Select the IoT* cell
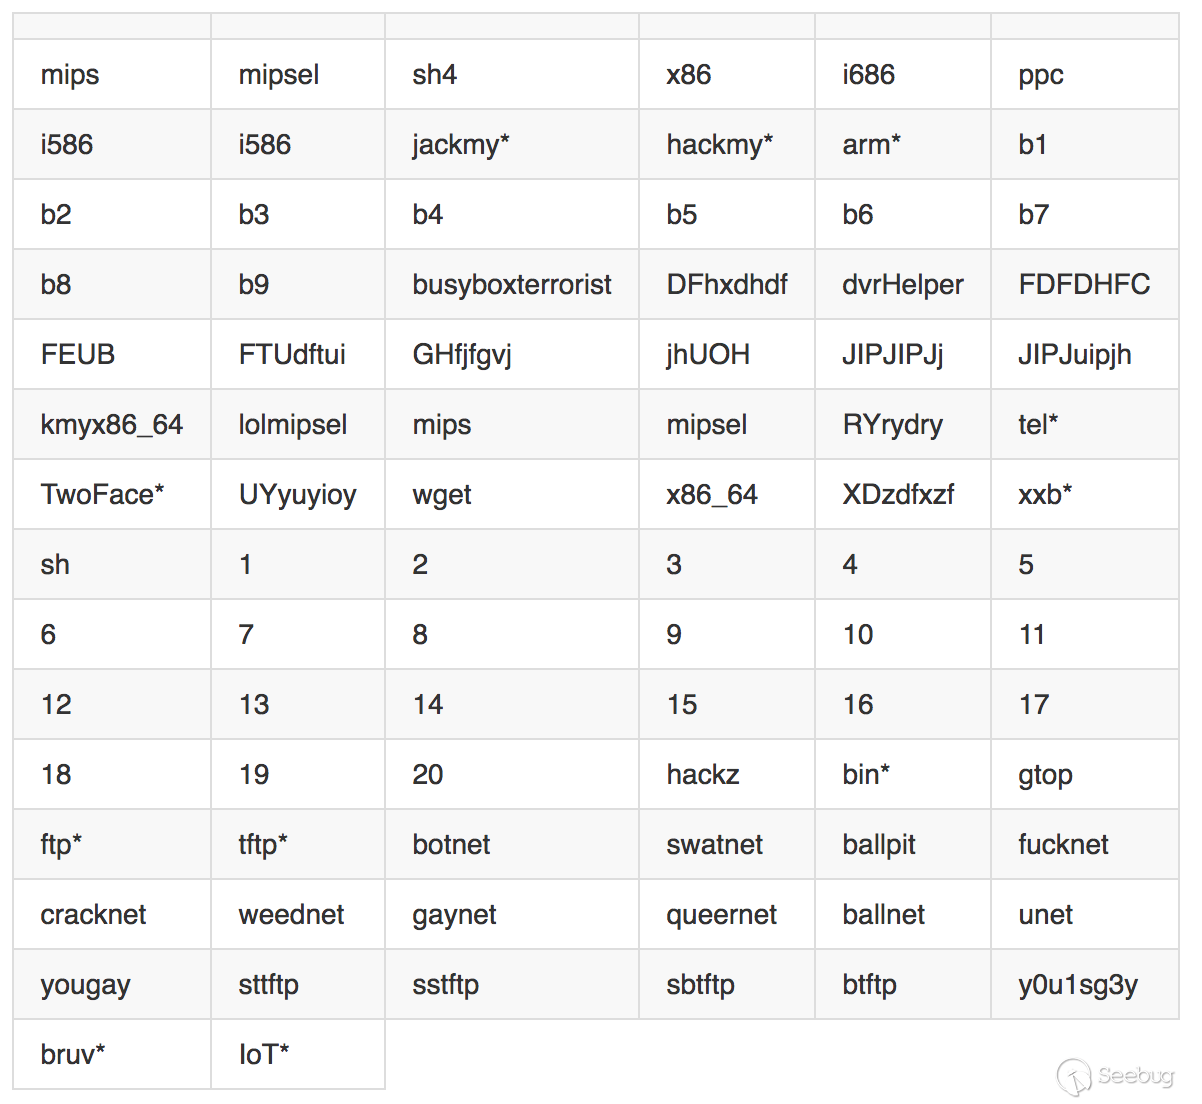 [x=263, y=1055]
